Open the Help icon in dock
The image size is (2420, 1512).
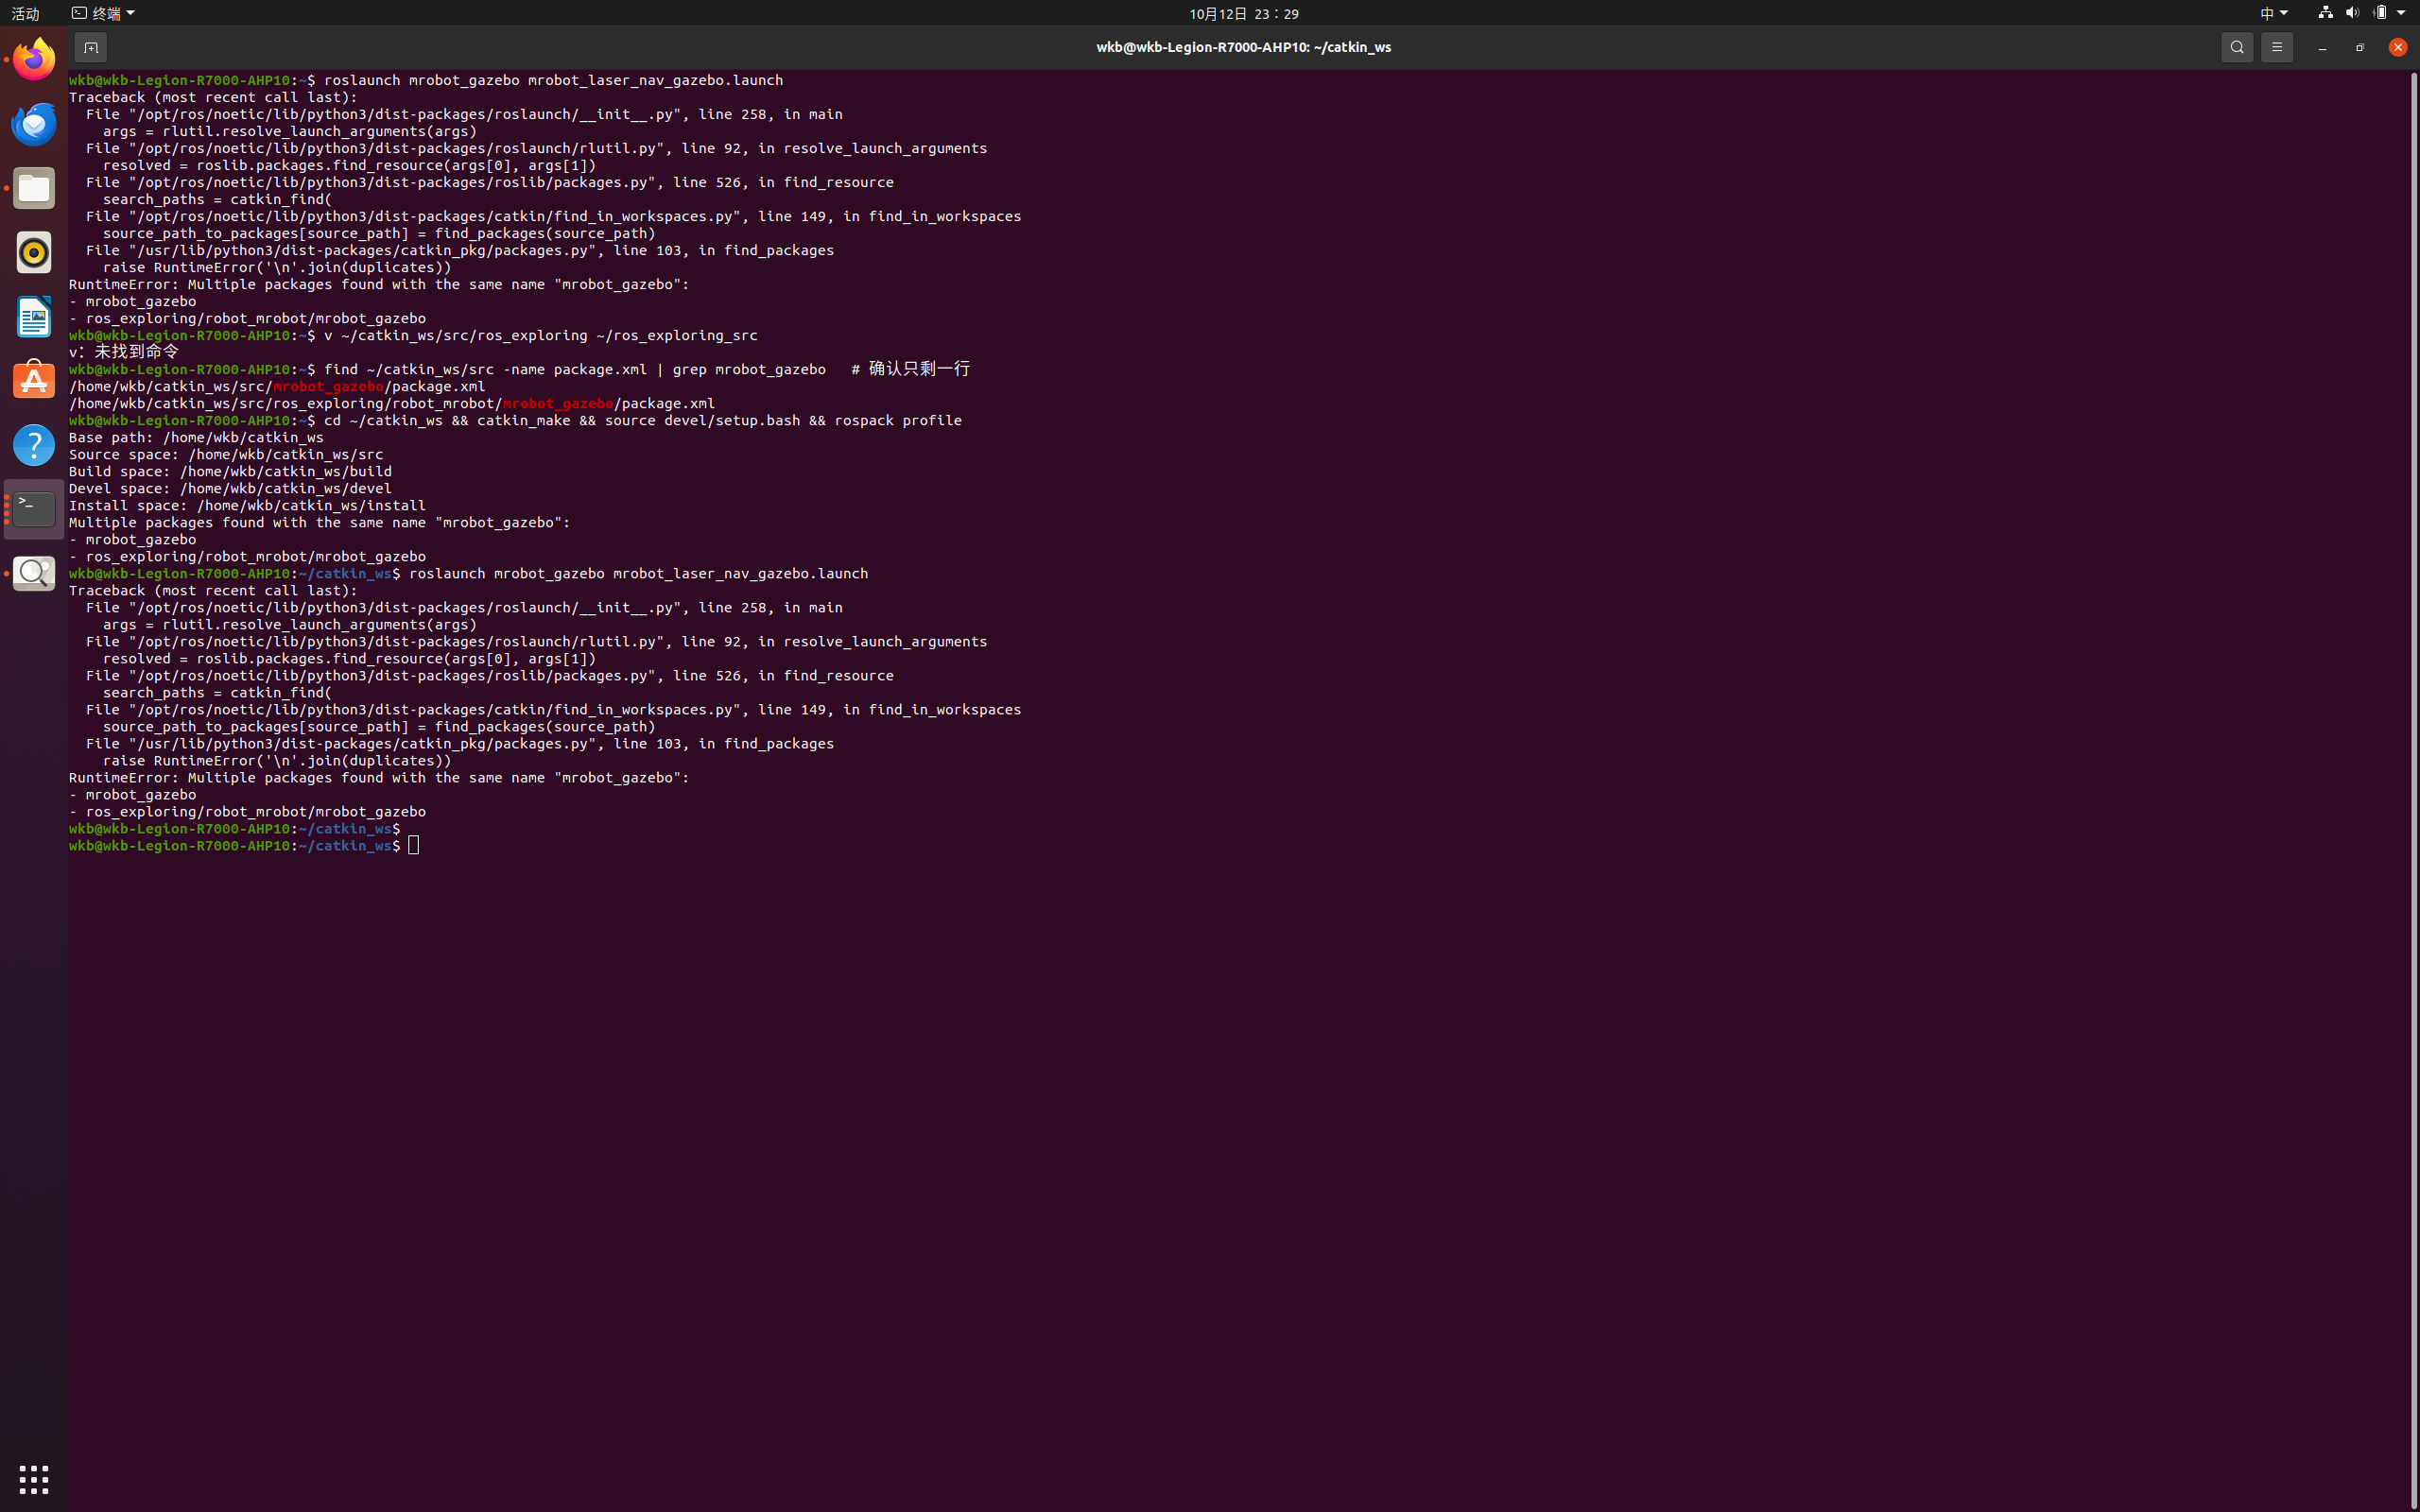34,445
